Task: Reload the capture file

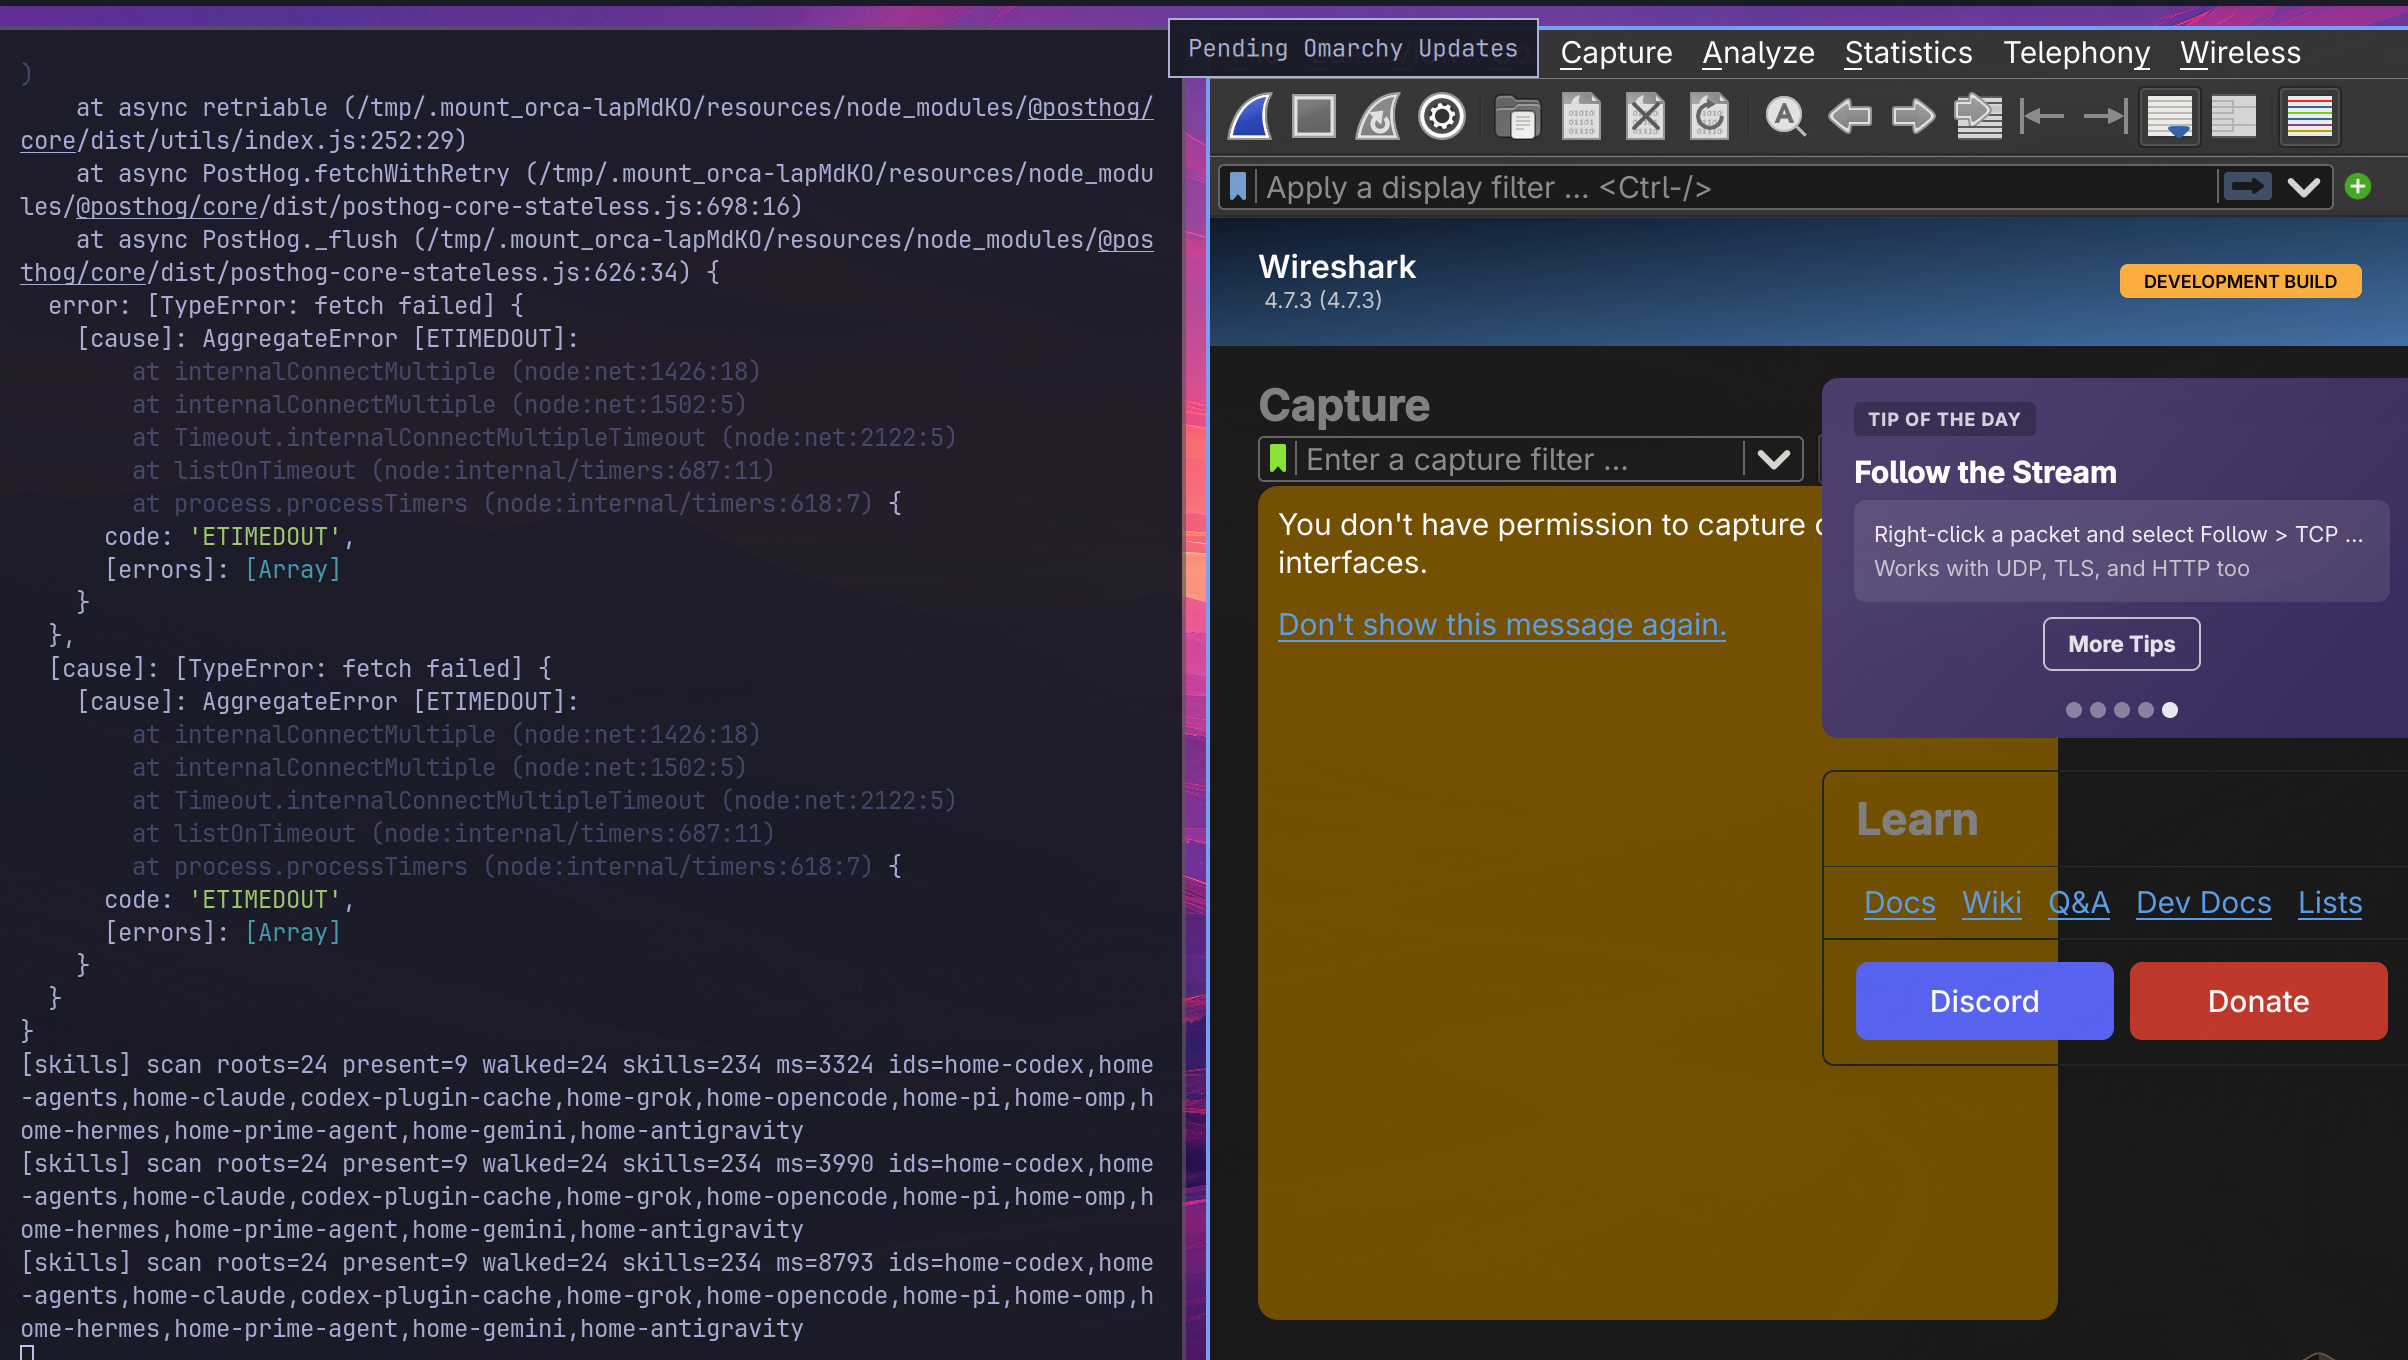Action: click(x=1709, y=117)
